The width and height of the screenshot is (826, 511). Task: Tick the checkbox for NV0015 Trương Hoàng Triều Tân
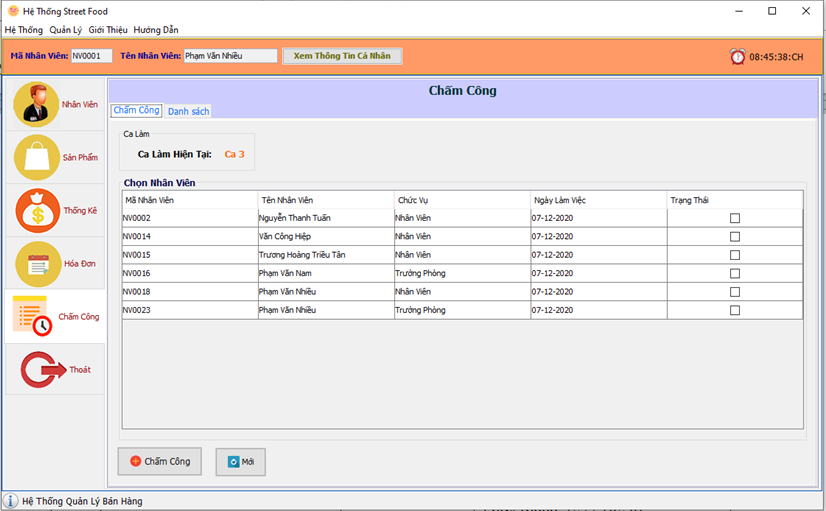tap(735, 255)
